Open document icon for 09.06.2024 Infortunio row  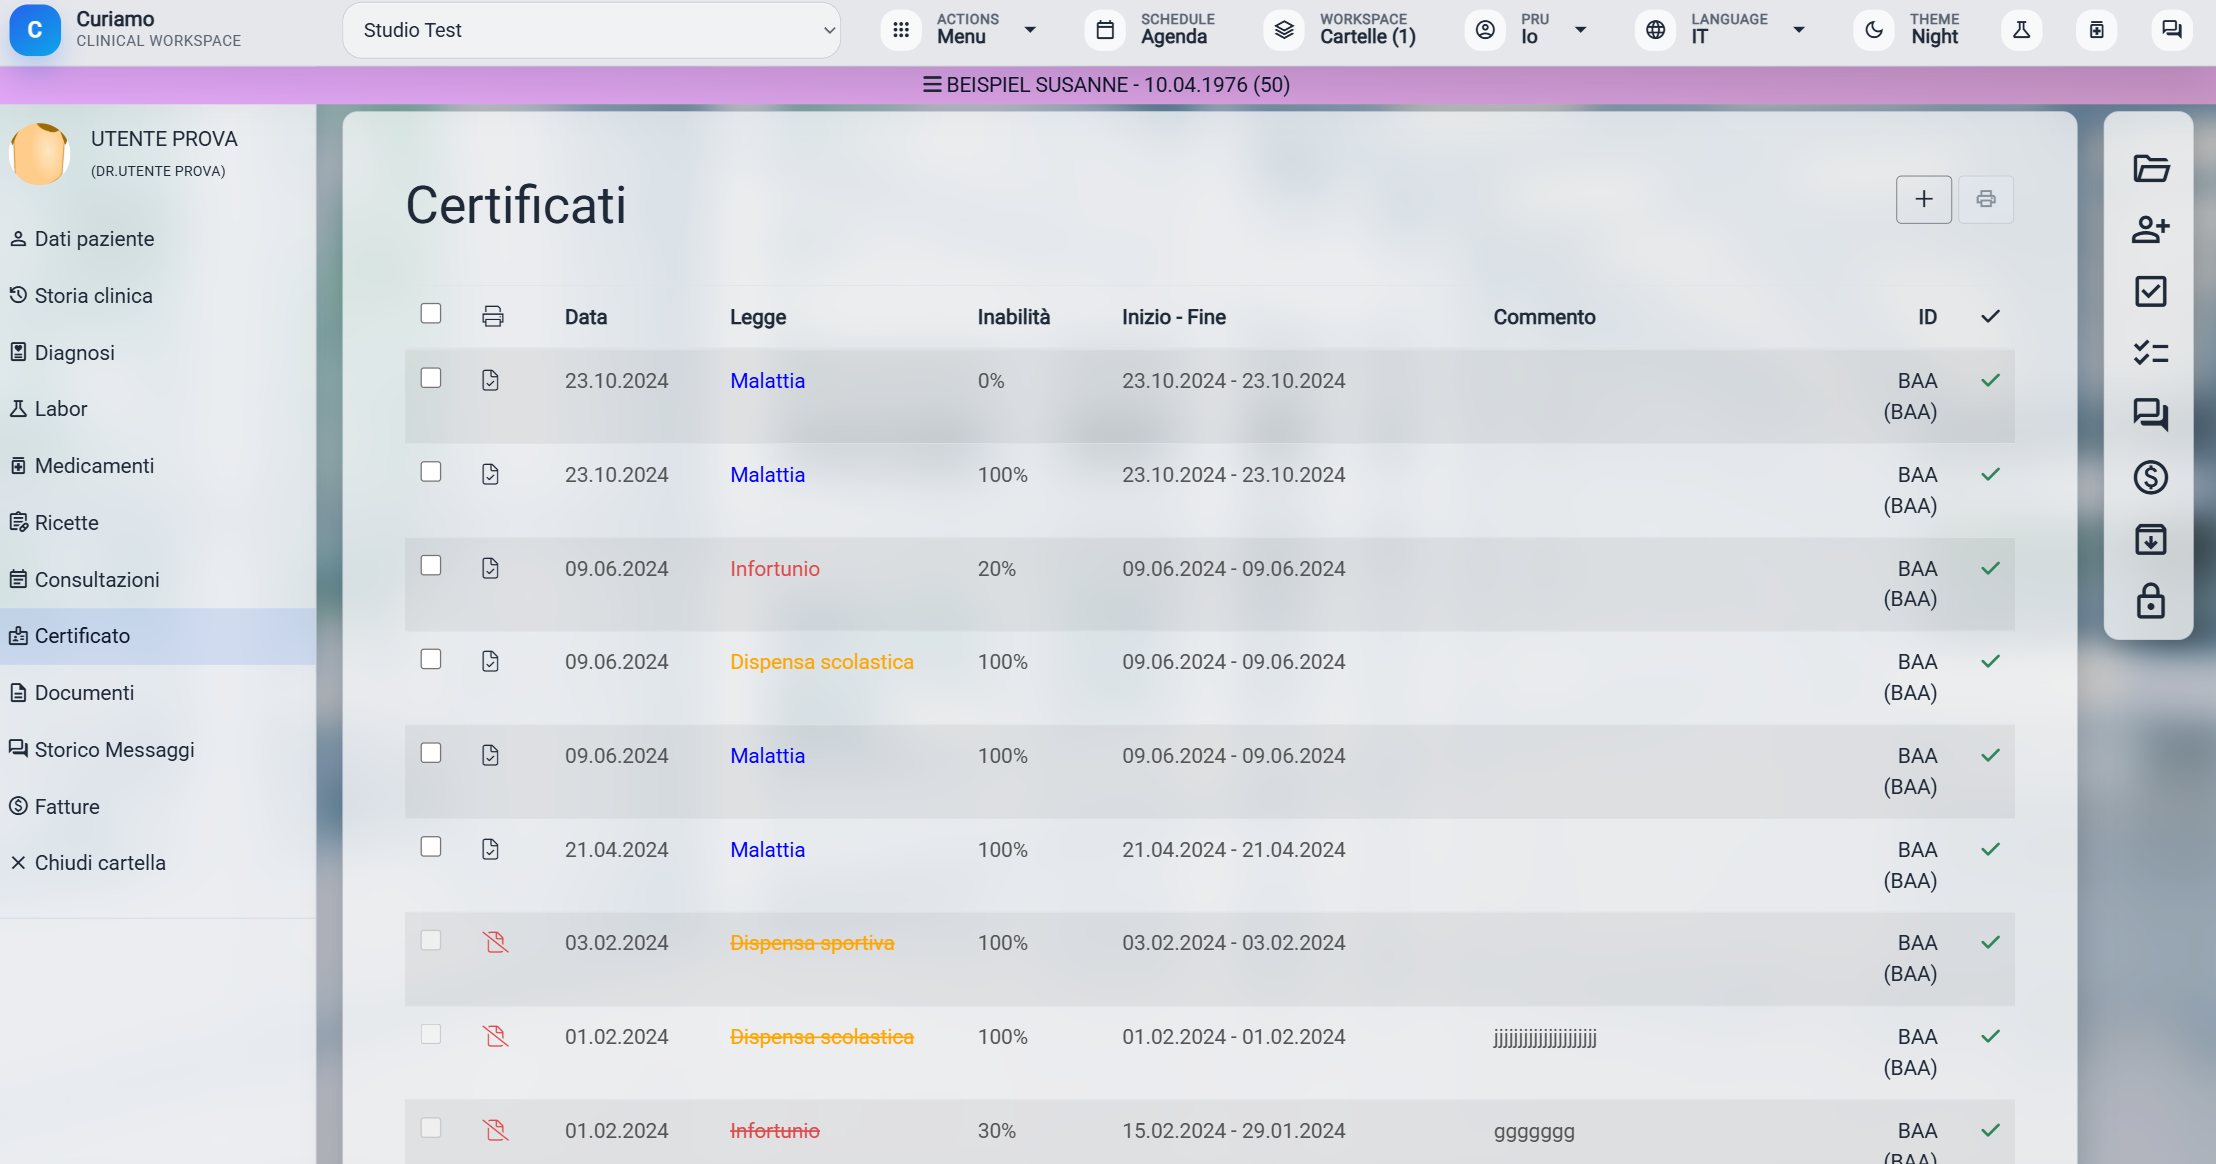(490, 568)
